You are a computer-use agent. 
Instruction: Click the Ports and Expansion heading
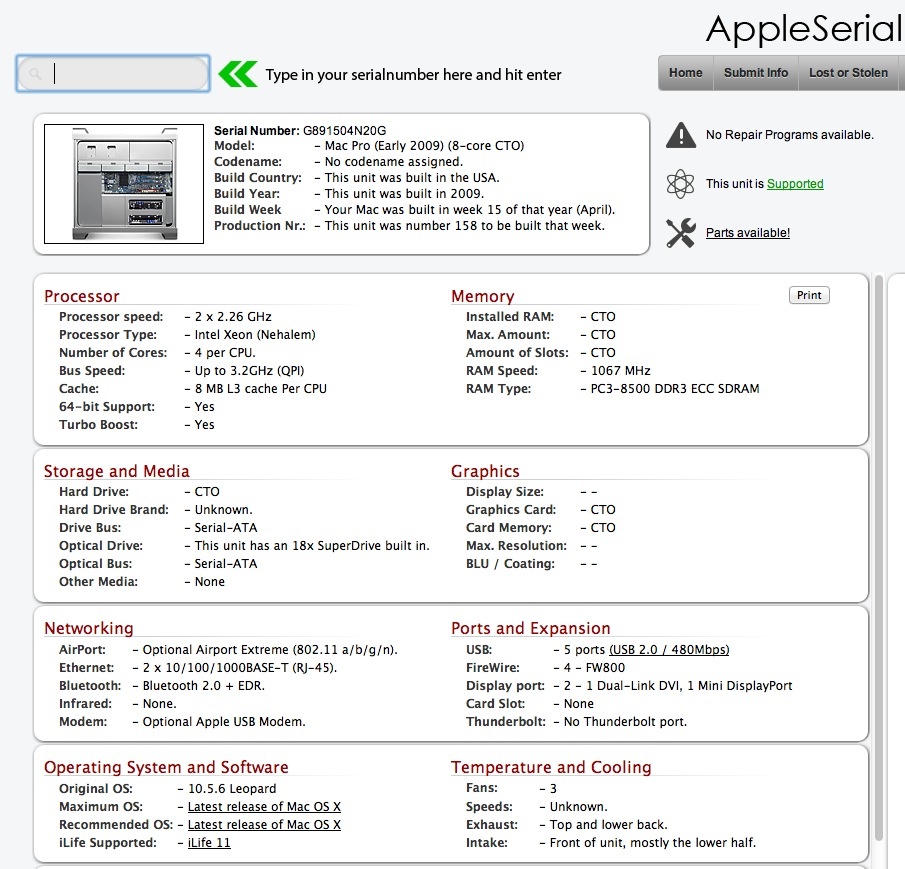531,628
